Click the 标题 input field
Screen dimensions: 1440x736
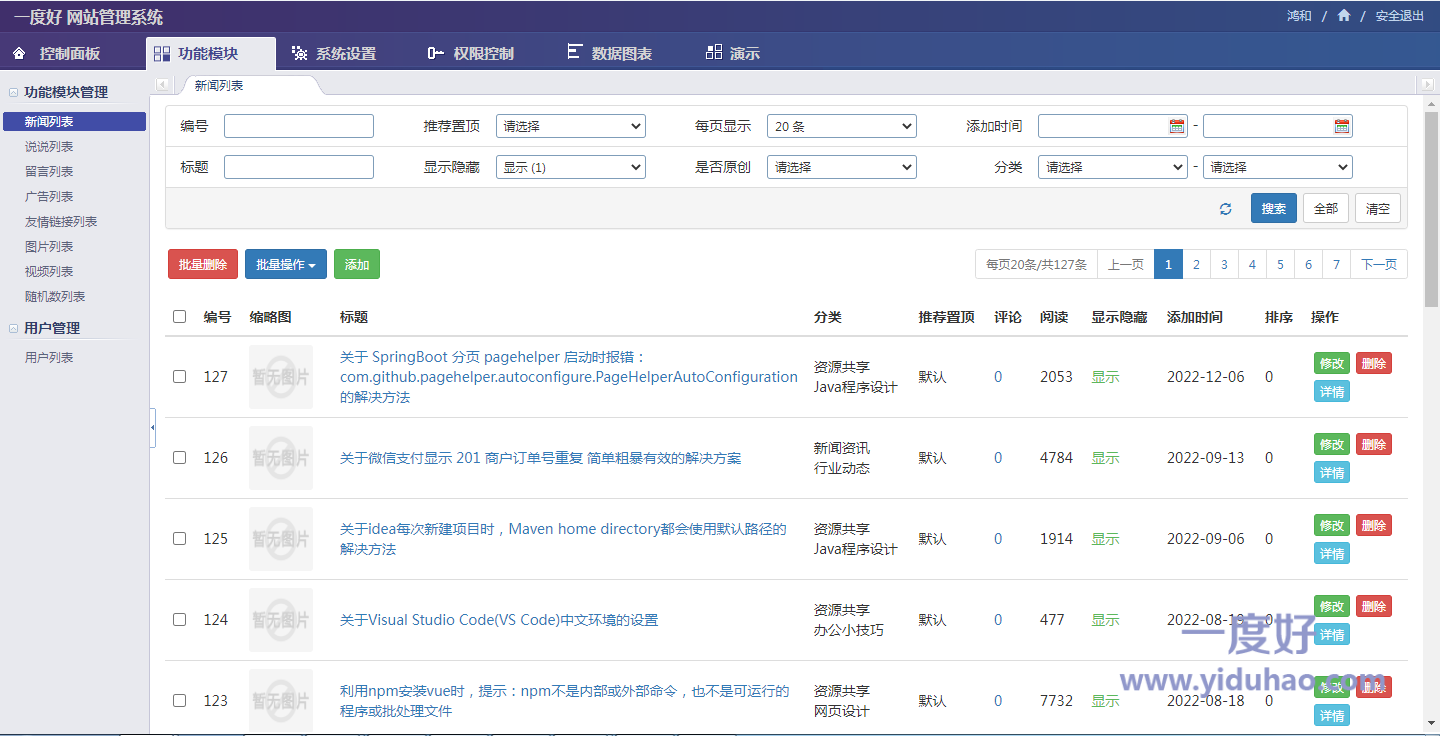pyautogui.click(x=299, y=167)
